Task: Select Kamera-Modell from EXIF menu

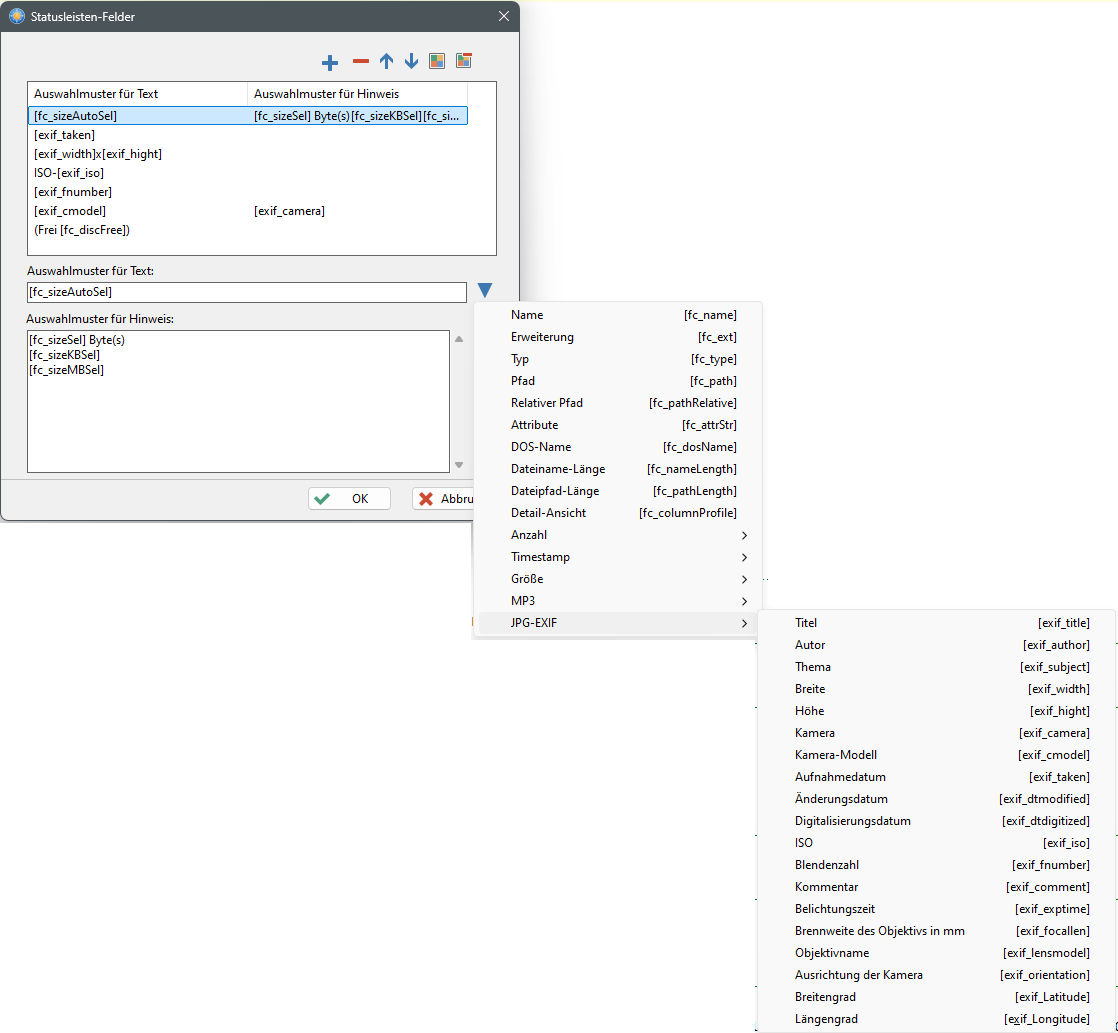Action: pos(940,755)
